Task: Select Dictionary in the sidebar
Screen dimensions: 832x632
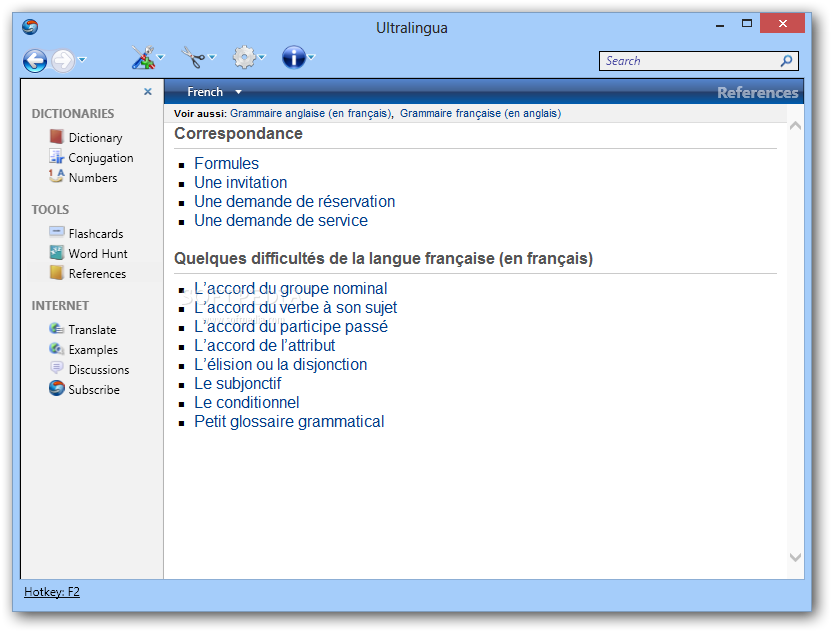Action: coord(96,138)
